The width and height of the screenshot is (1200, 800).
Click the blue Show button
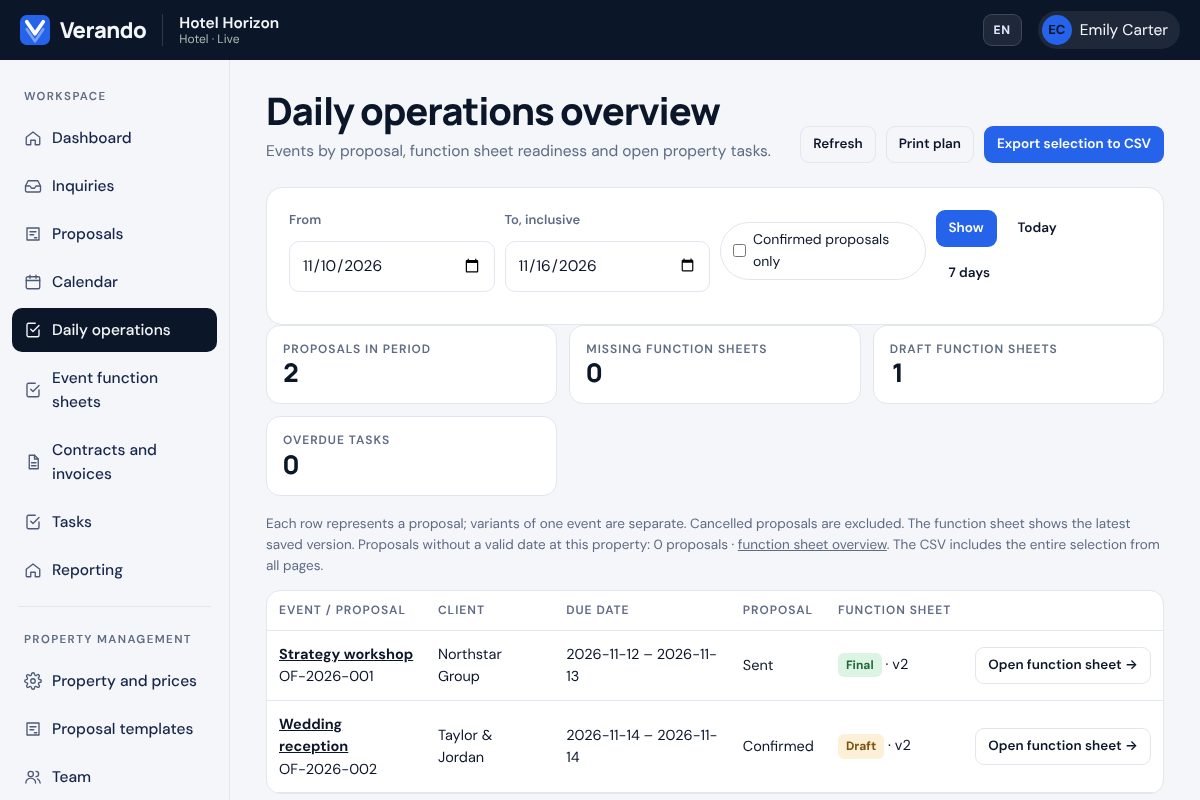coord(966,228)
